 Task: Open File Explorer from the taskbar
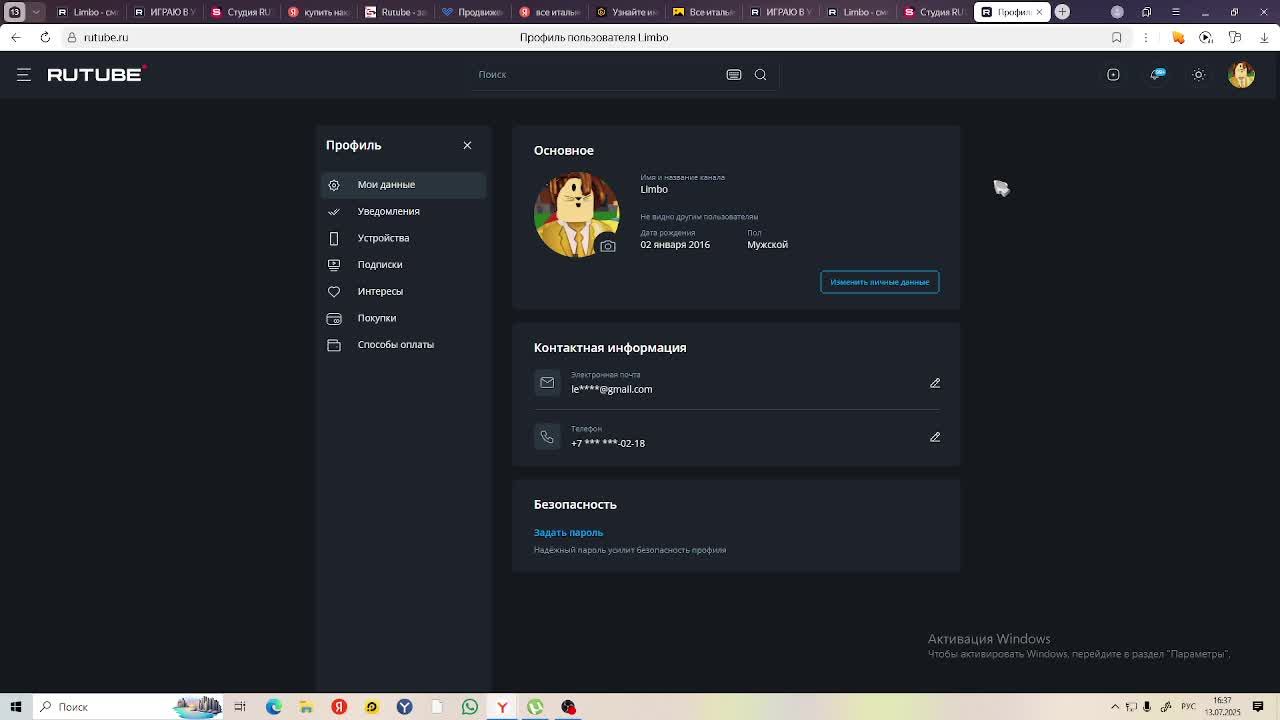306,707
